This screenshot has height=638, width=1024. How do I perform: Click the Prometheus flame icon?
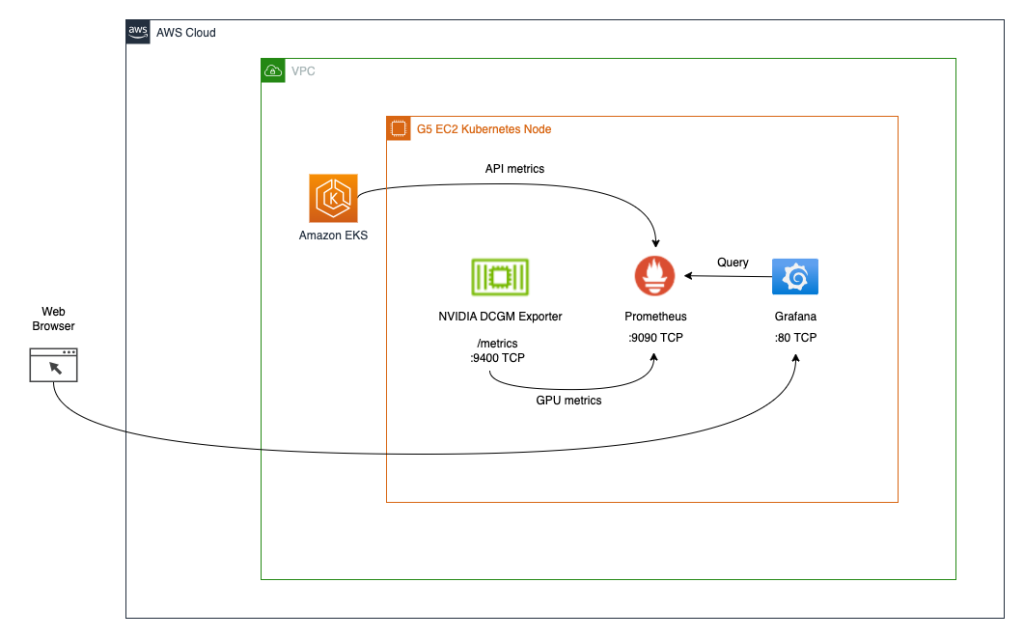[655, 276]
